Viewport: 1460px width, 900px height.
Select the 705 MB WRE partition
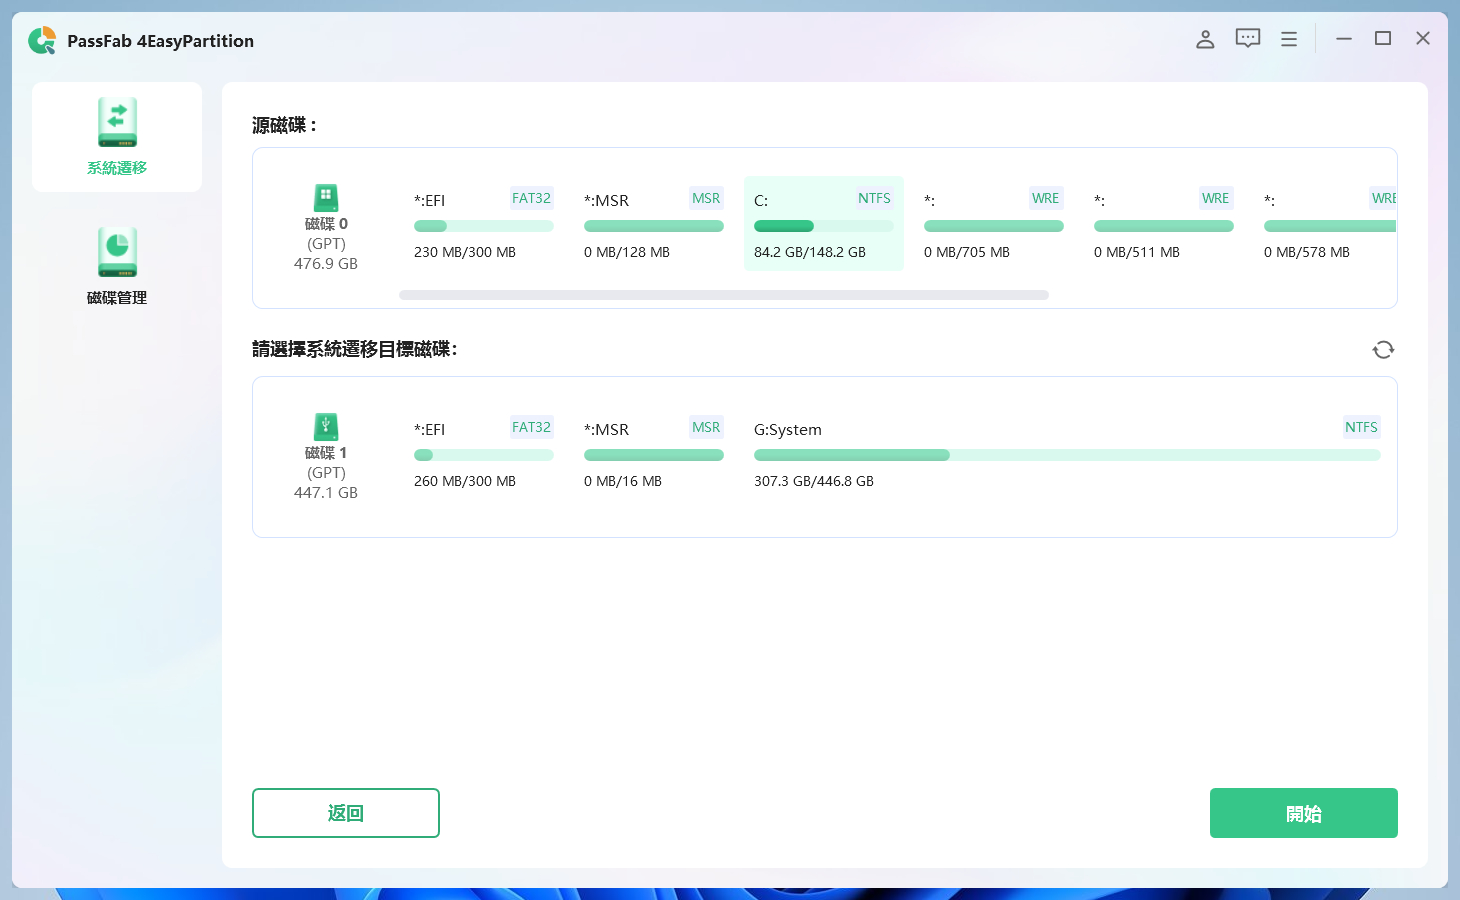(993, 224)
